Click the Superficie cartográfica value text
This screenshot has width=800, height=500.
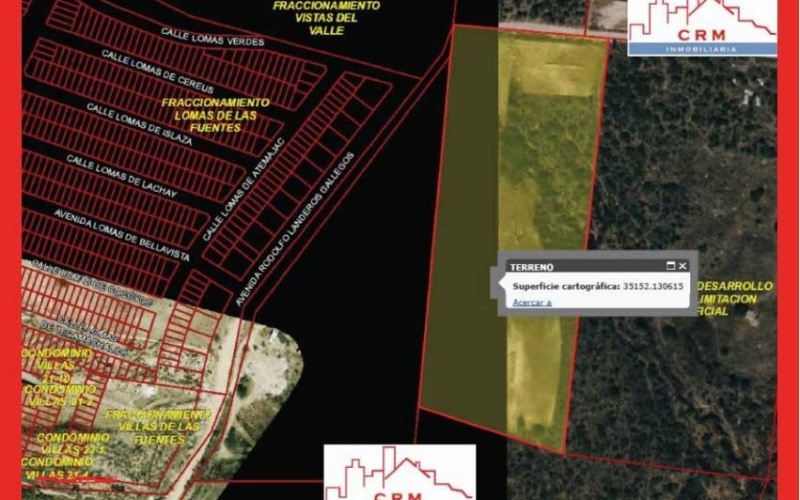pos(653,286)
